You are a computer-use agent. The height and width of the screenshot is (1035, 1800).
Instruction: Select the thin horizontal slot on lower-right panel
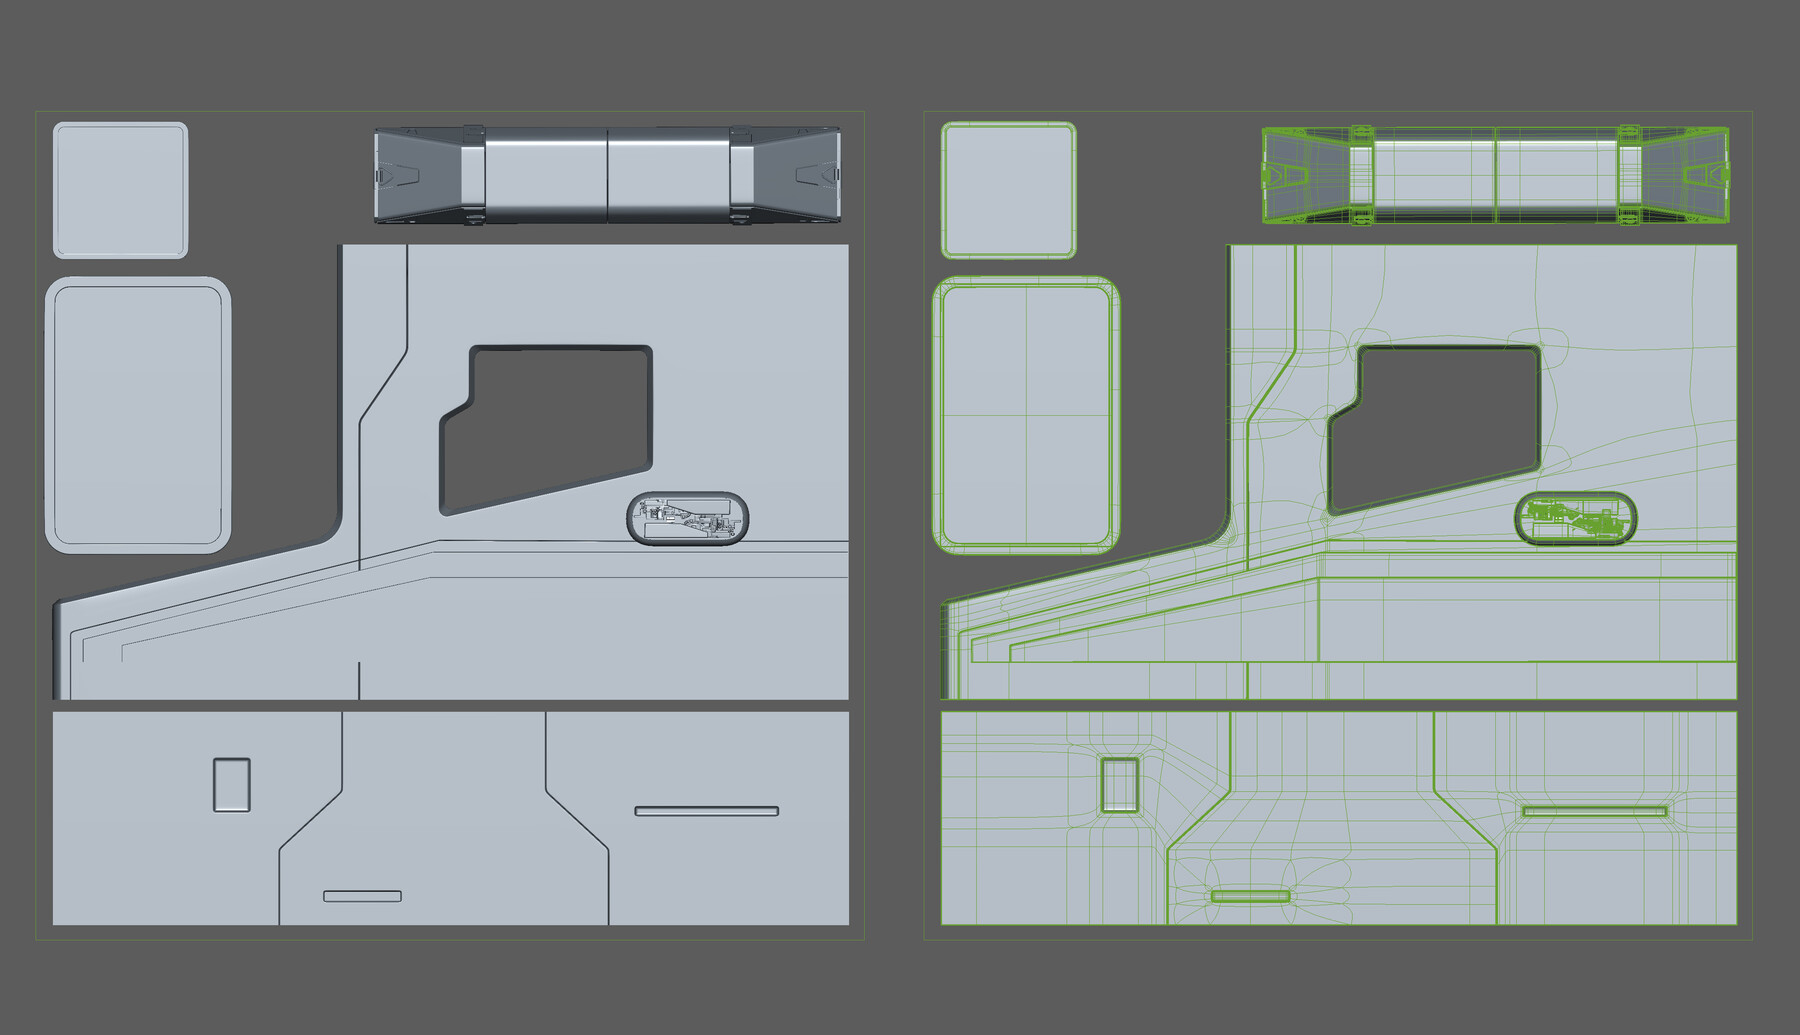click(704, 810)
